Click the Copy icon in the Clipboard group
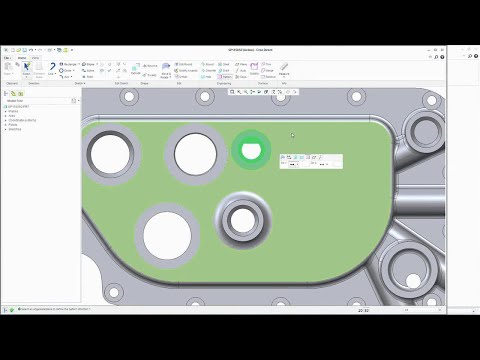Viewport: 480px width, 360px height. tap(17, 64)
